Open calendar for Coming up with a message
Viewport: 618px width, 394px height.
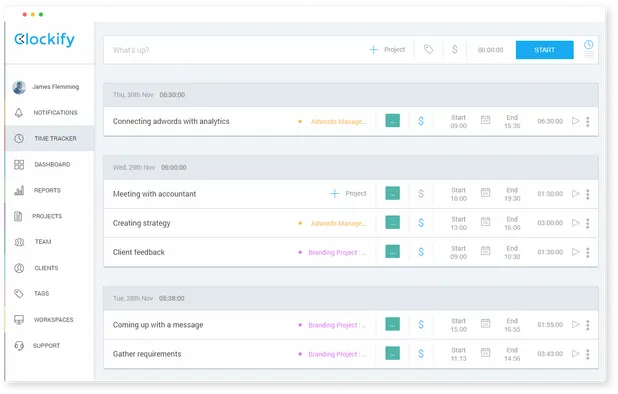(486, 323)
